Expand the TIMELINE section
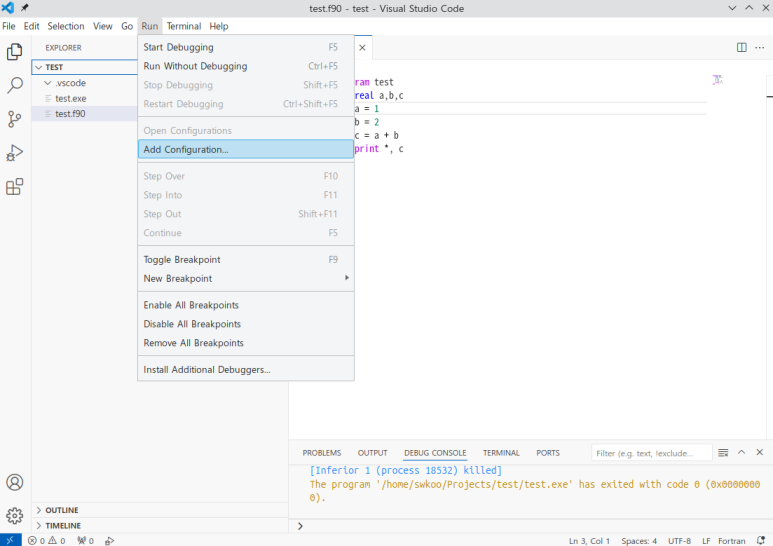773x546 pixels. point(39,526)
